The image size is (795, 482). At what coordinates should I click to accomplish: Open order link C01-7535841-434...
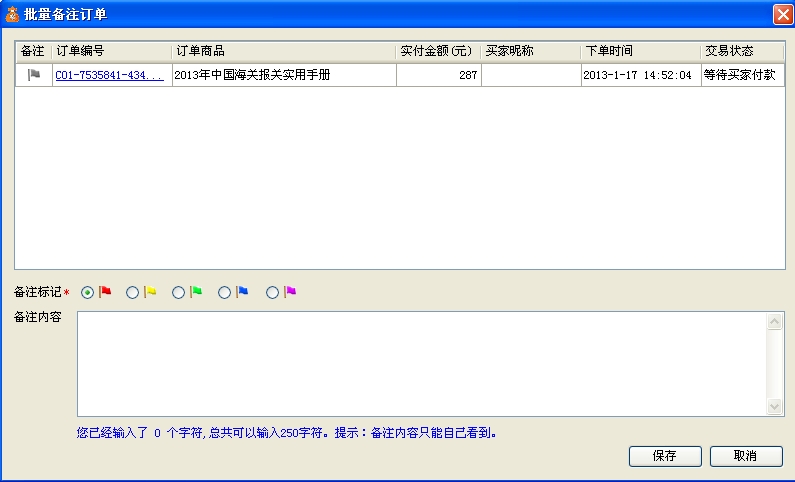110,75
